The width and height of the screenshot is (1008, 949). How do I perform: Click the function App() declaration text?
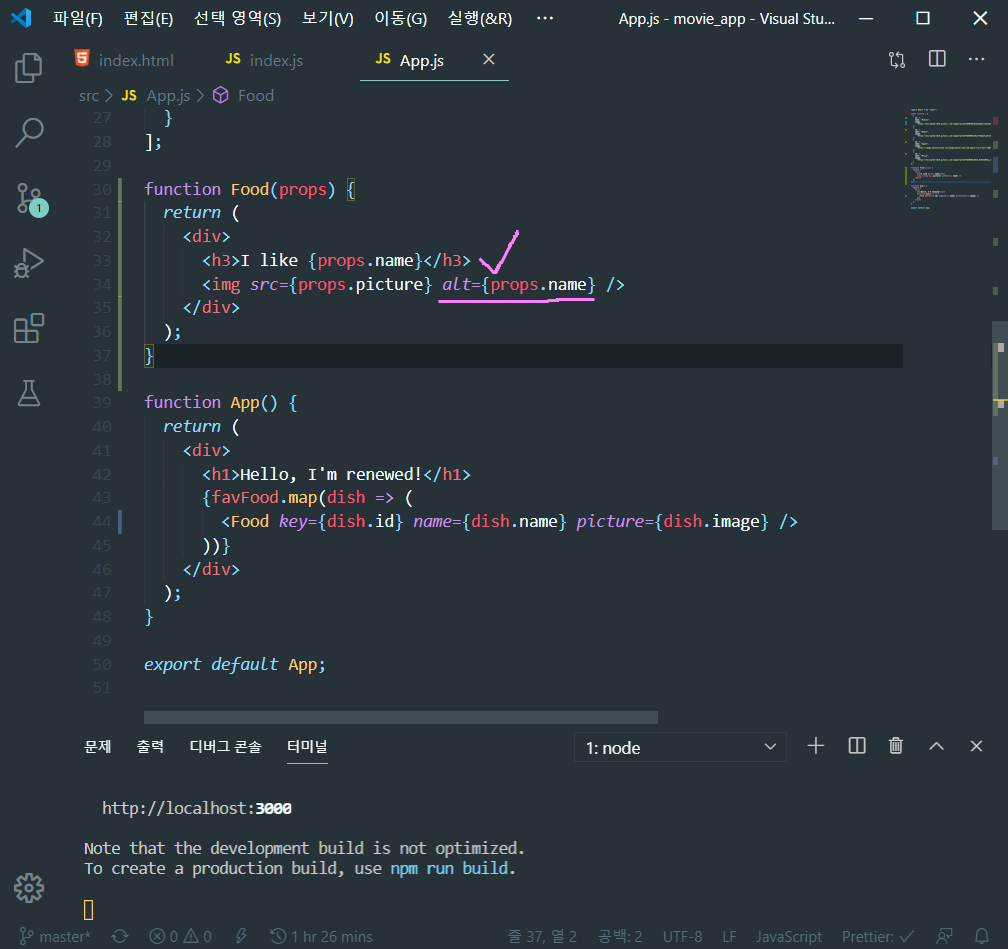point(220,402)
